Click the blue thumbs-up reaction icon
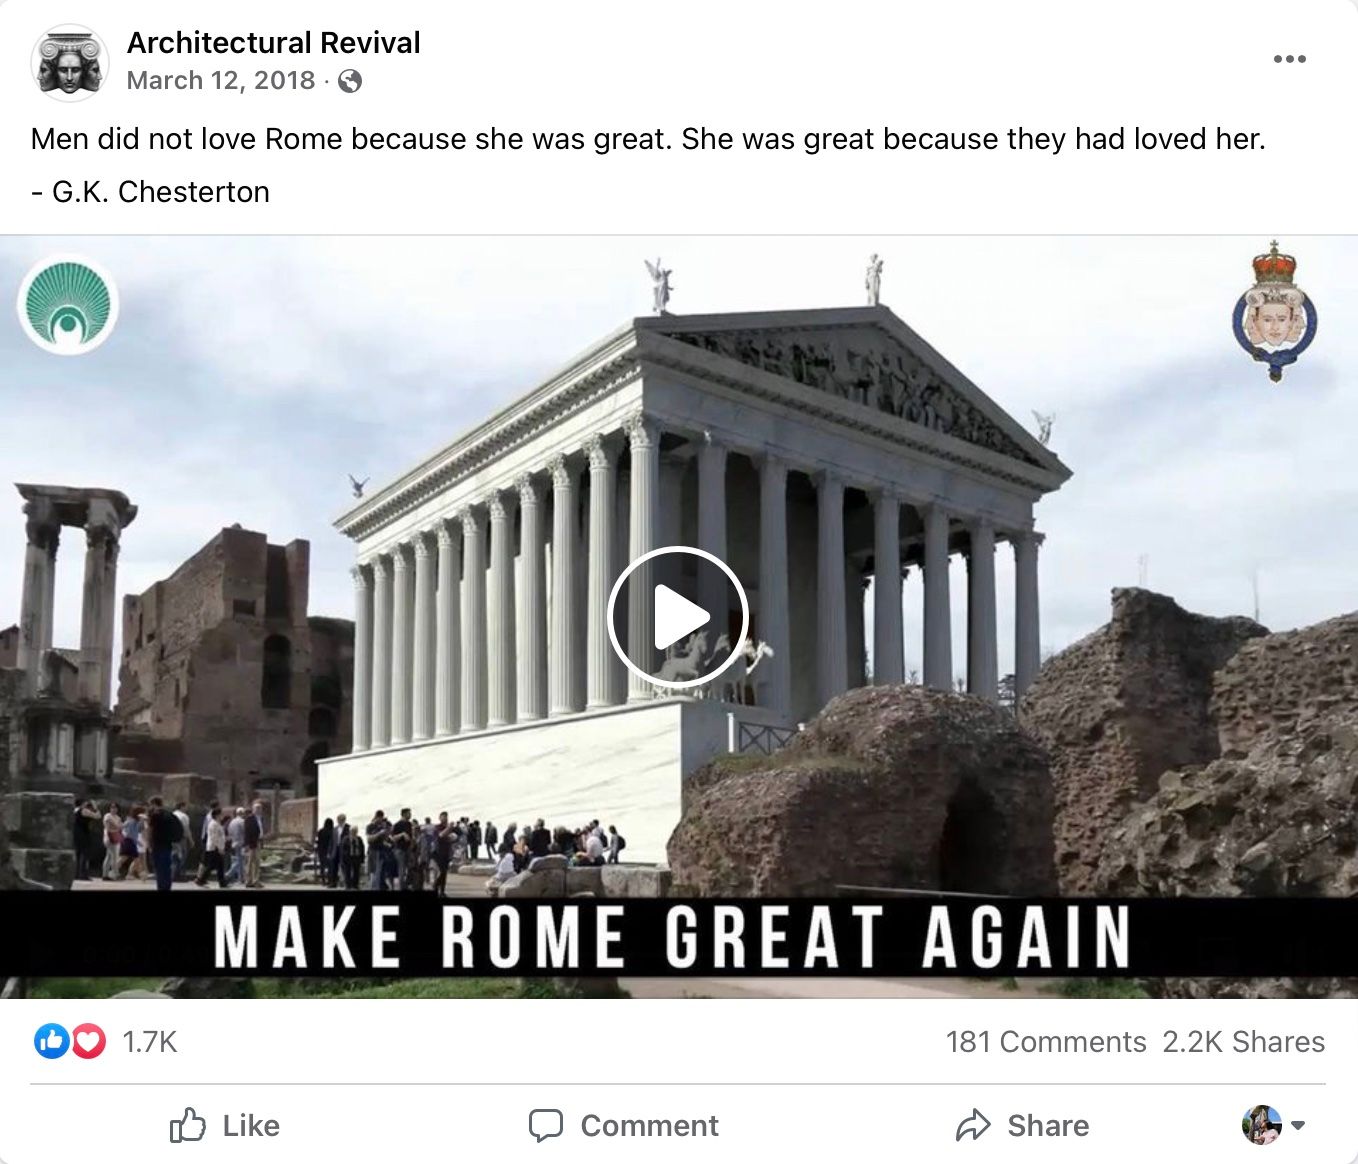 tap(51, 1042)
